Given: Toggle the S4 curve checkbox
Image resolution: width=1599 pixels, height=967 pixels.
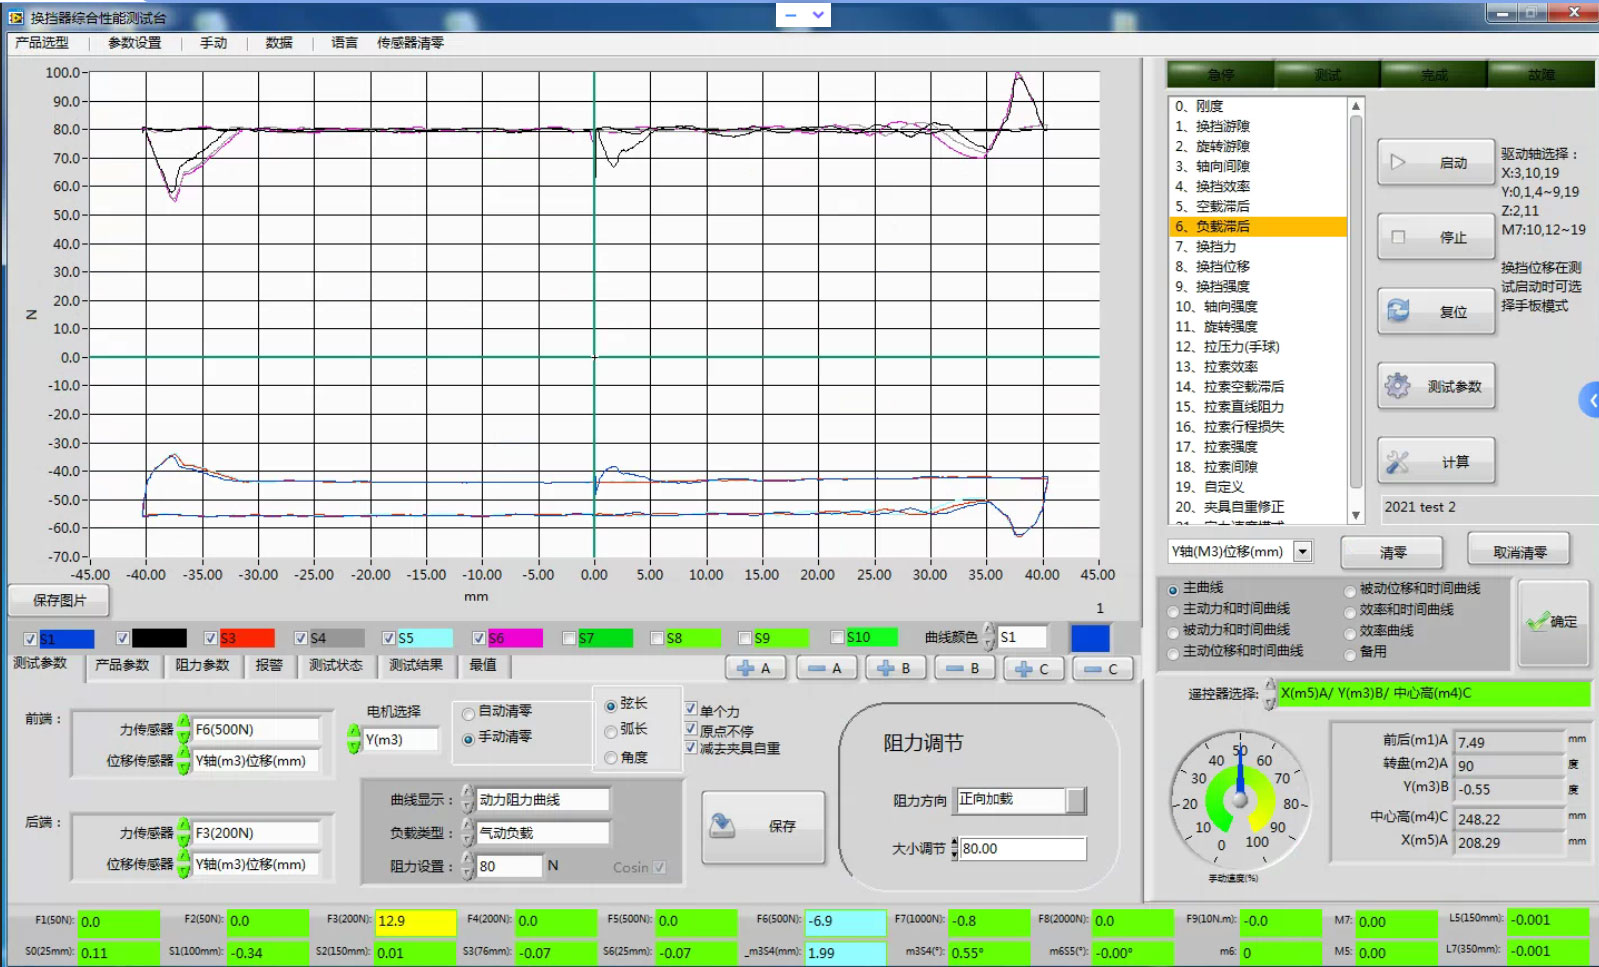Looking at the screenshot, I should pos(301,637).
